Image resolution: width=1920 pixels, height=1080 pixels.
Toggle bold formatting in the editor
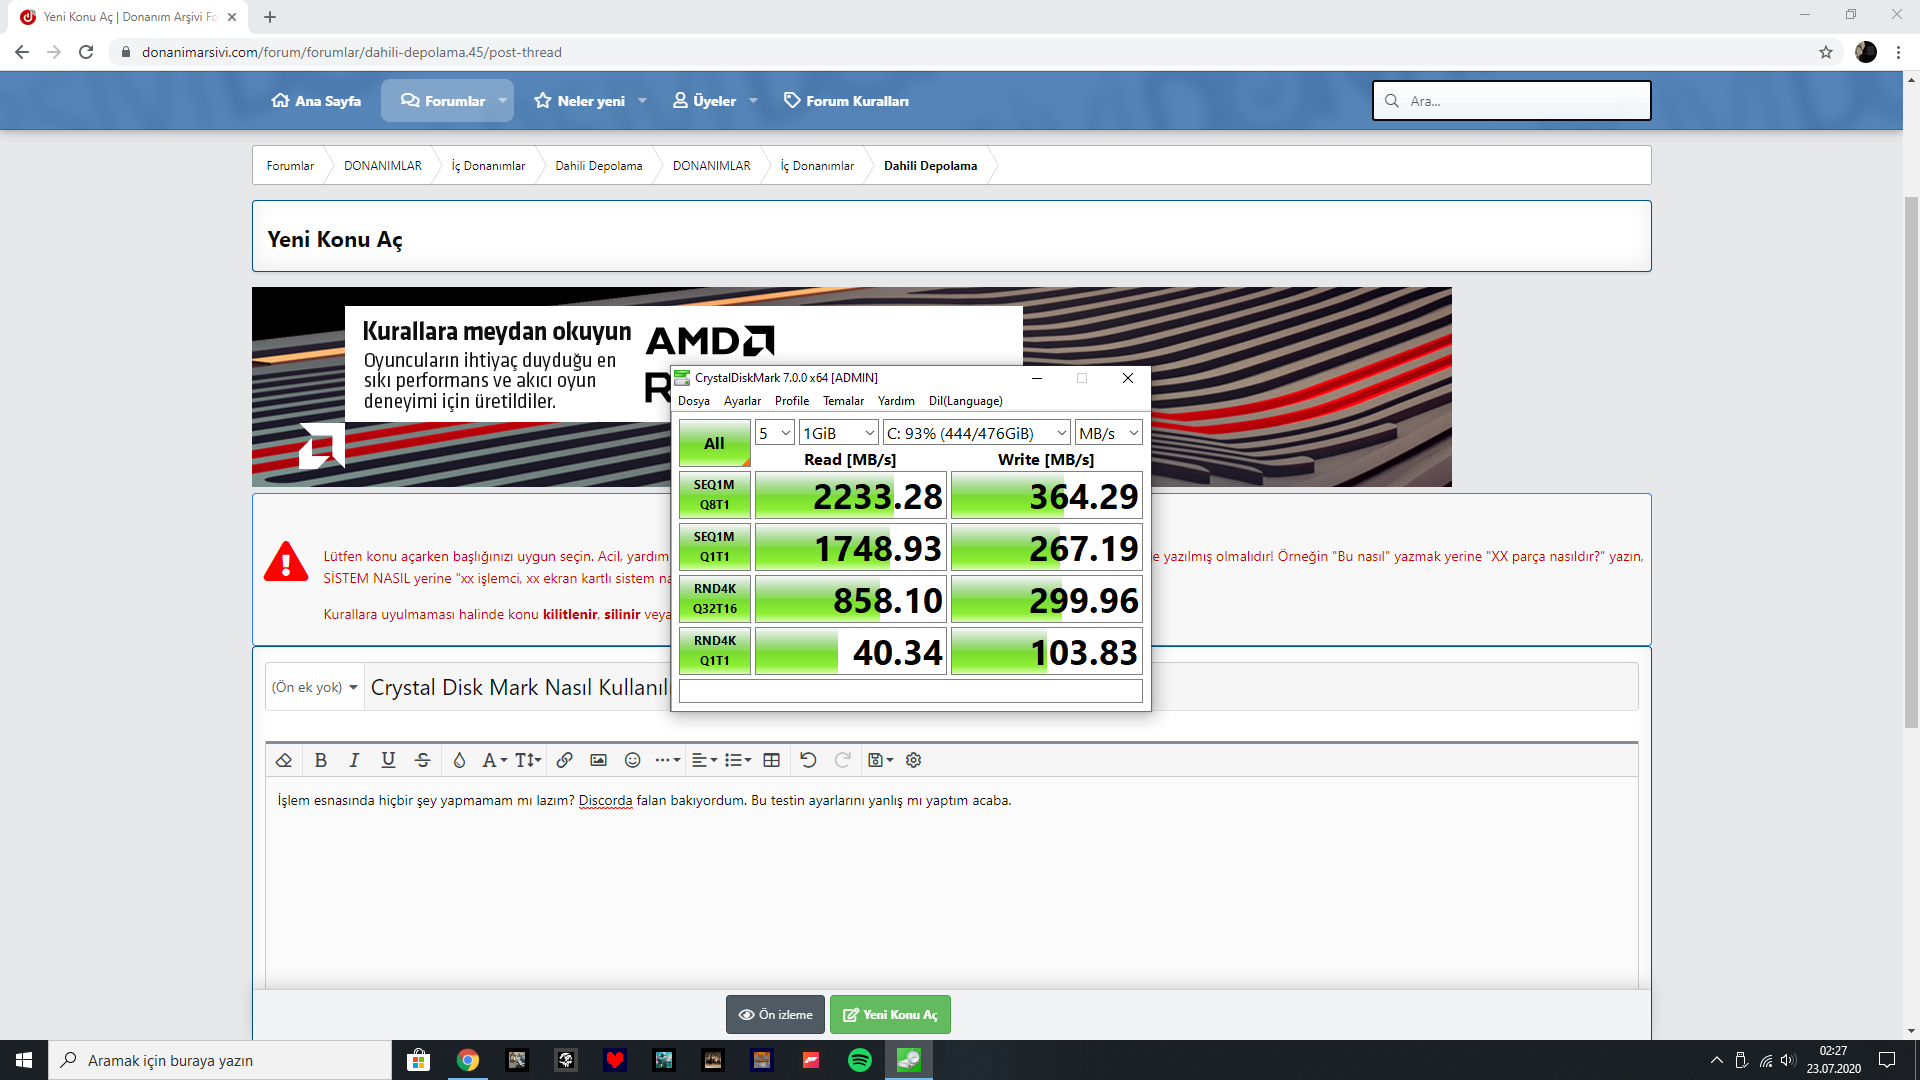click(321, 760)
